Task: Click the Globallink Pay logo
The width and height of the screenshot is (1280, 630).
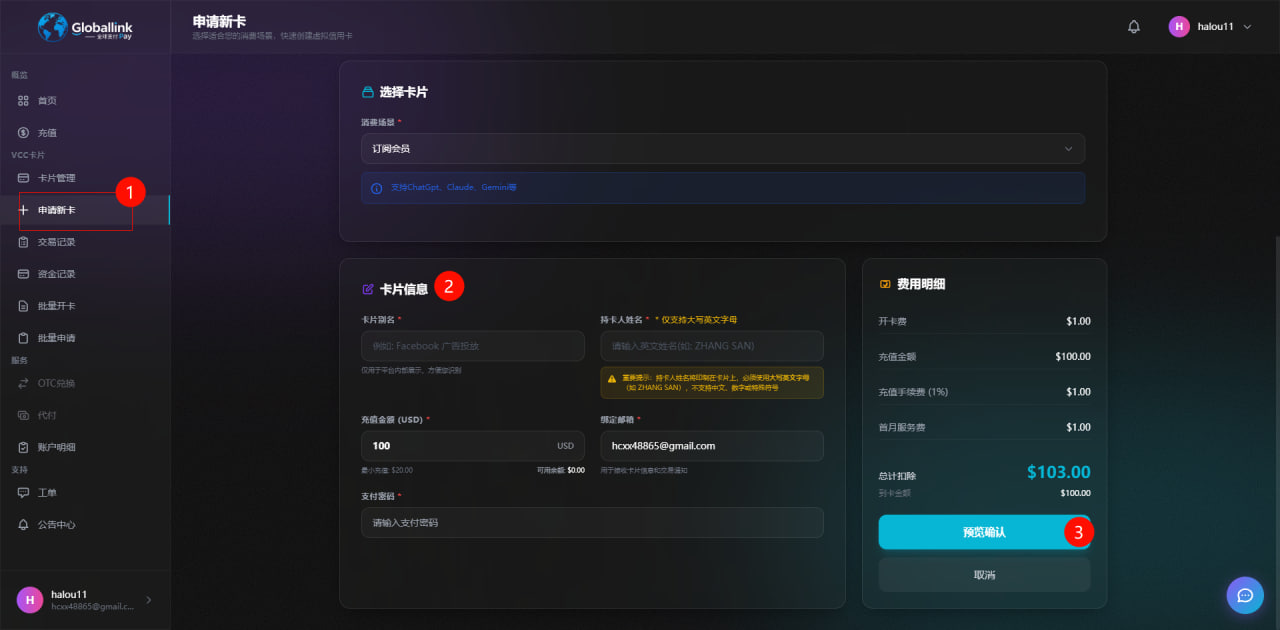Action: (x=85, y=27)
